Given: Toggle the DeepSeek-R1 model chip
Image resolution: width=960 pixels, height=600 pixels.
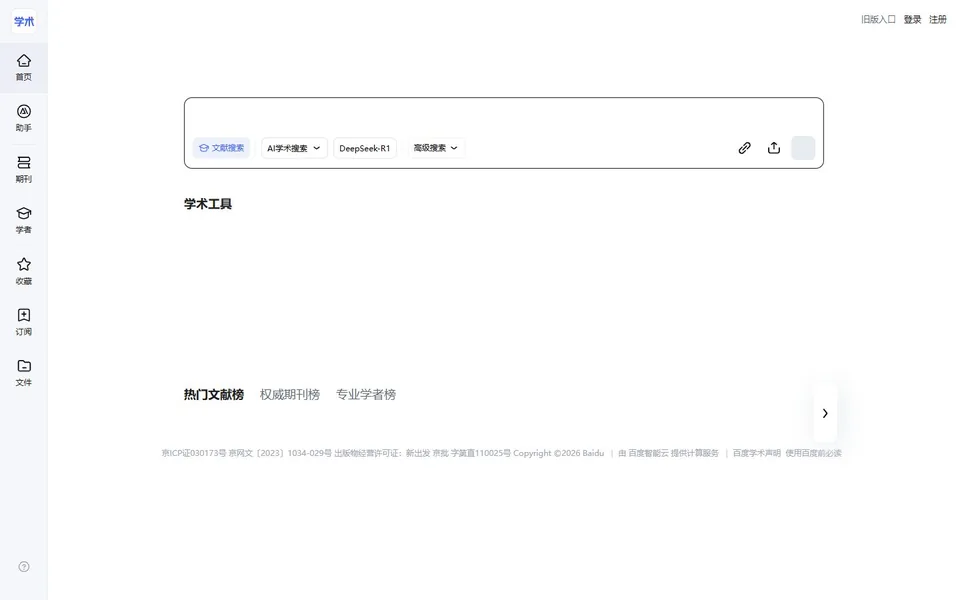Looking at the screenshot, I should click(x=365, y=148).
